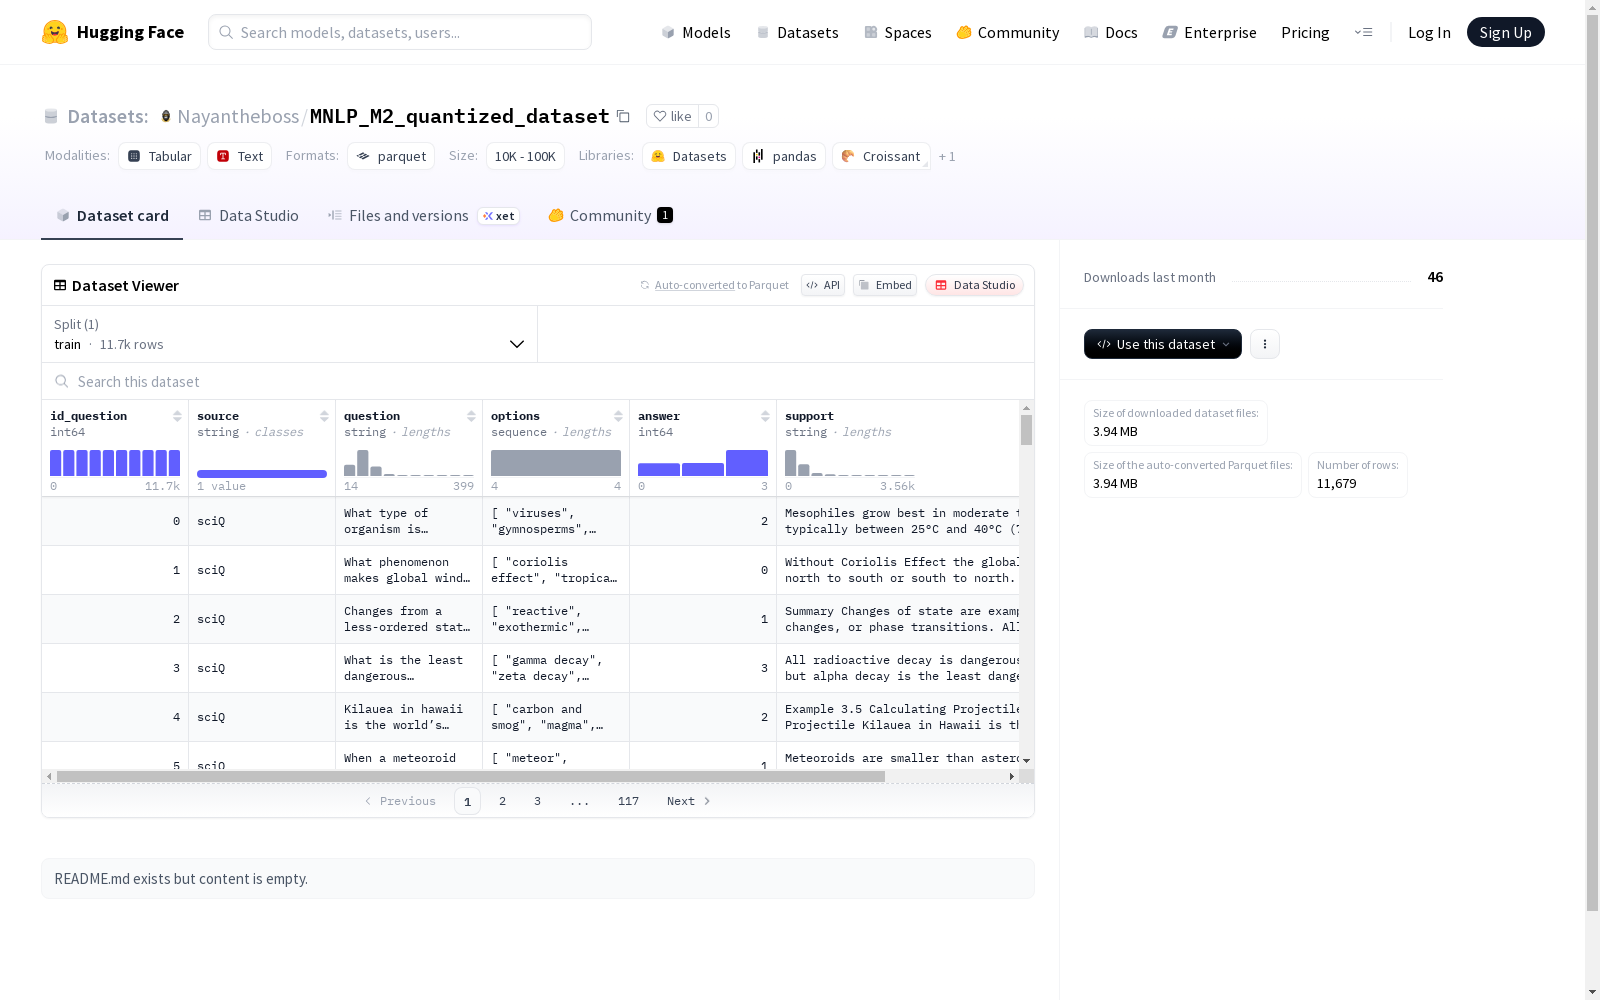Select the Tabular modality tag
Screen dimensions: 1600x1000
click(160, 156)
